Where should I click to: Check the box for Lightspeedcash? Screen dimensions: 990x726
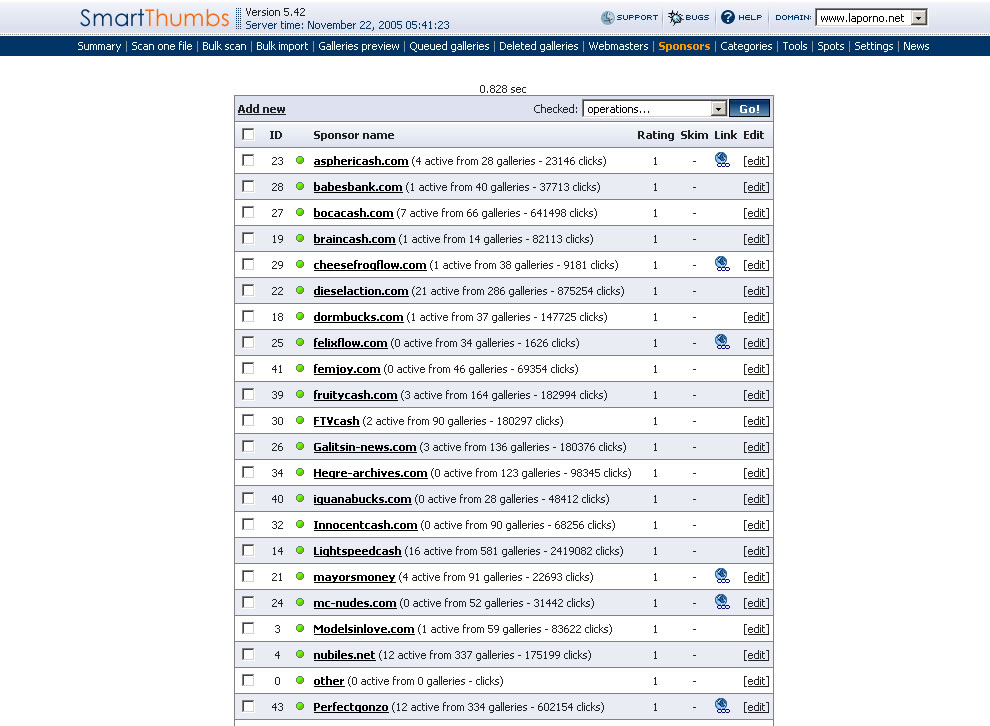coord(248,550)
